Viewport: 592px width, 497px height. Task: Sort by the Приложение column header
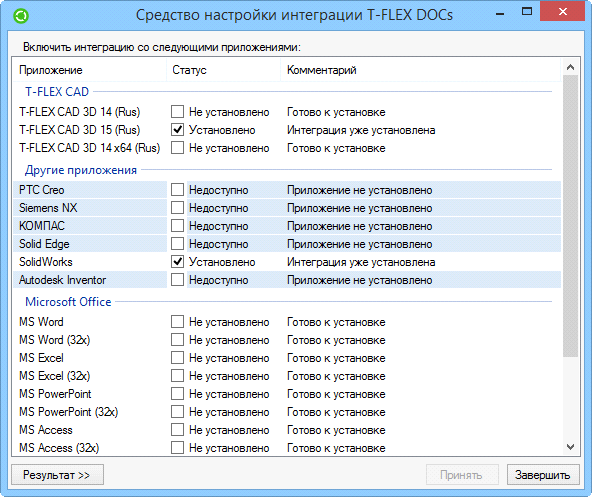pyautogui.click(x=90, y=70)
